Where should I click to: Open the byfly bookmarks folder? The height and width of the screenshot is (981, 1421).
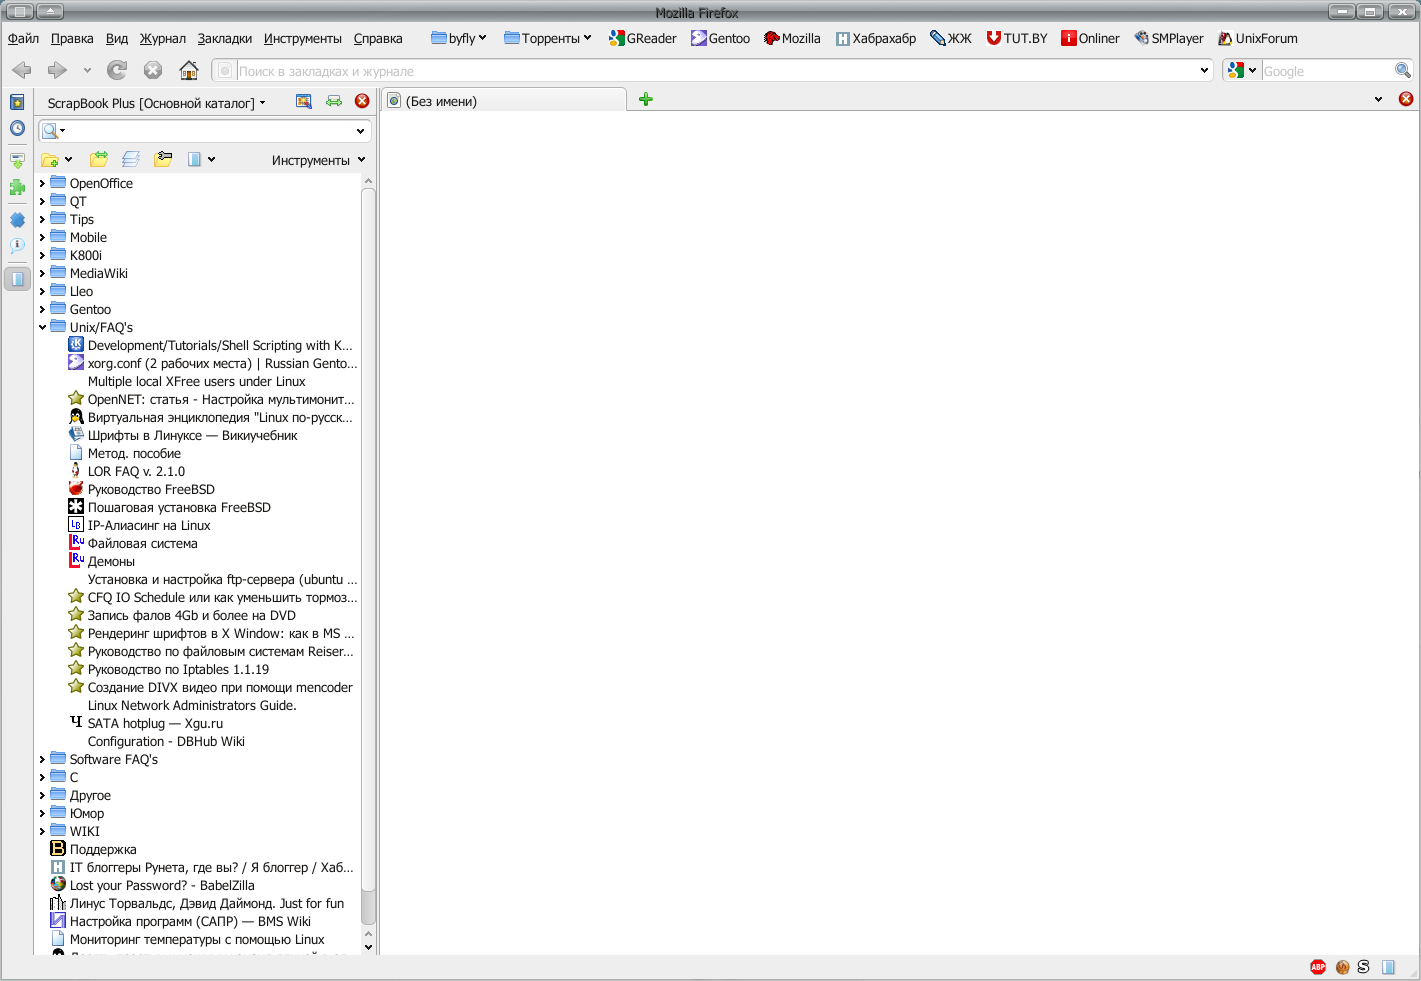459,38
